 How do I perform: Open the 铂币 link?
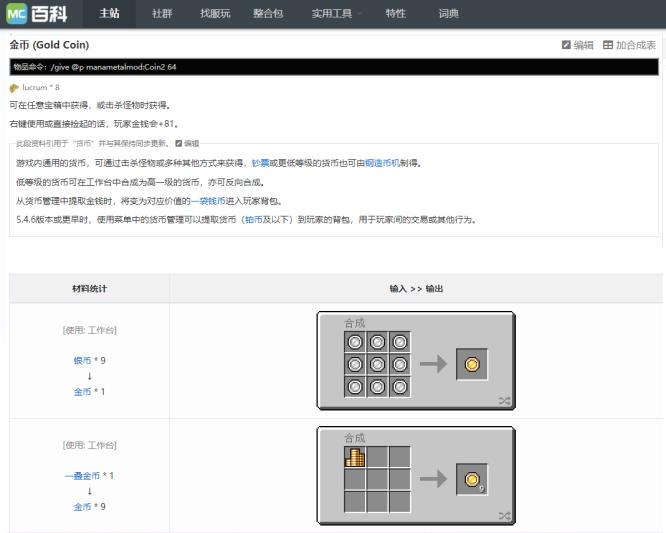pyautogui.click(x=254, y=220)
